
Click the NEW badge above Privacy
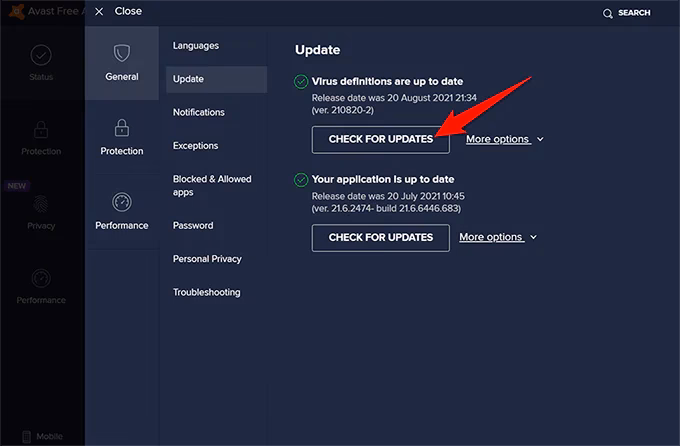click(x=17, y=186)
